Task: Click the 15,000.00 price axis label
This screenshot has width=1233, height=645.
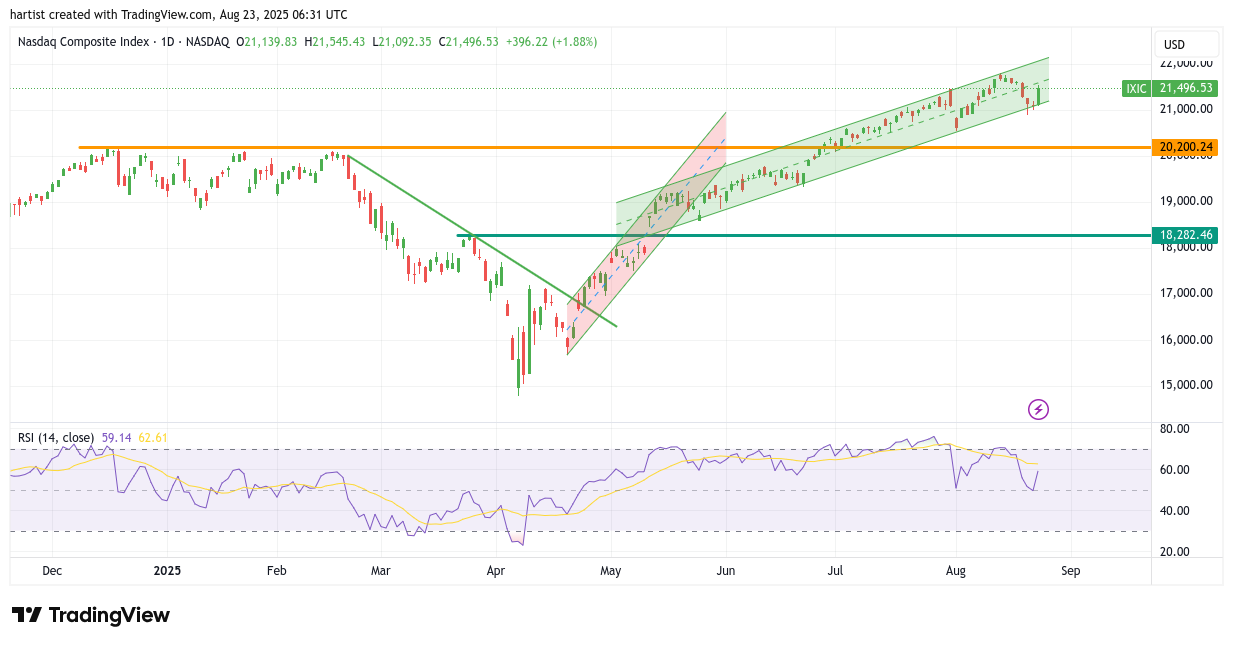Action: [x=1186, y=385]
